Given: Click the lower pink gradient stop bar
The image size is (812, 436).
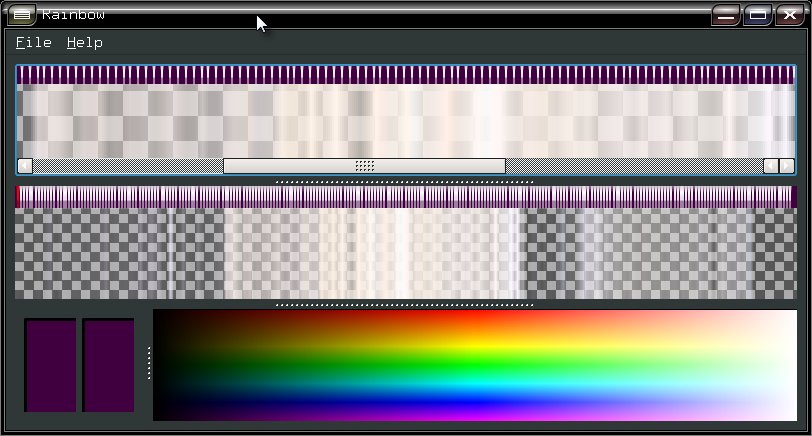Looking at the screenshot, I should tap(405, 197).
